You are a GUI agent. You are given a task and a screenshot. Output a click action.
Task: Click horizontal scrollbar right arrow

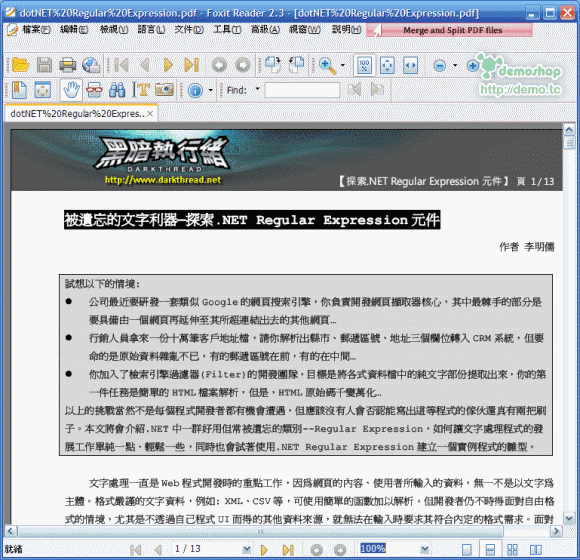[556, 532]
